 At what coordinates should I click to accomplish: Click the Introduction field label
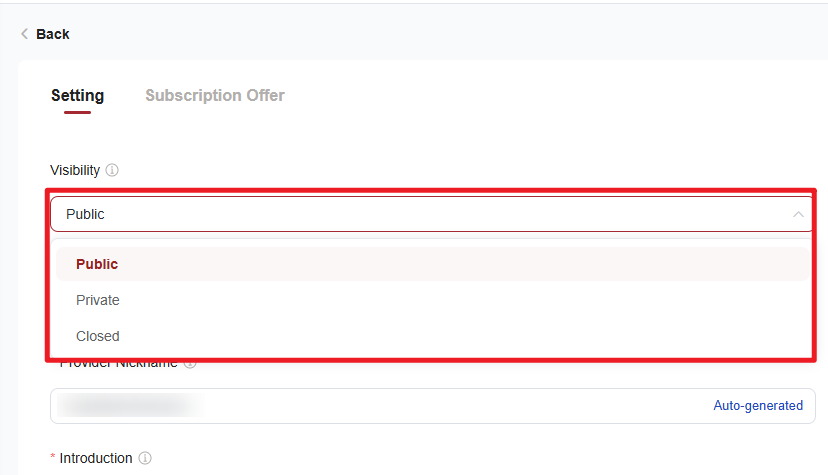click(96, 458)
